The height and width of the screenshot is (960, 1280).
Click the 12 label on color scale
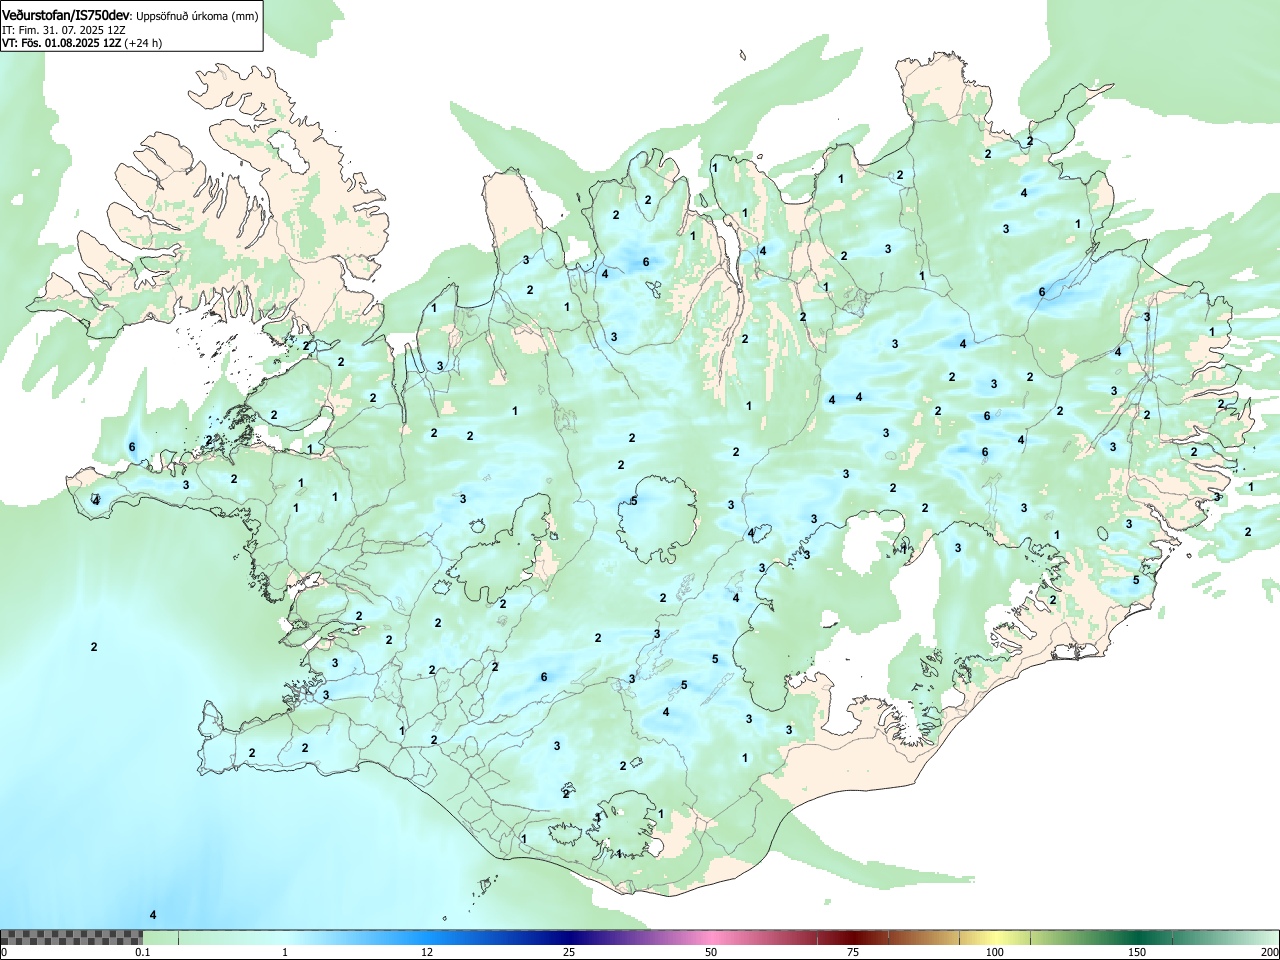coord(427,952)
